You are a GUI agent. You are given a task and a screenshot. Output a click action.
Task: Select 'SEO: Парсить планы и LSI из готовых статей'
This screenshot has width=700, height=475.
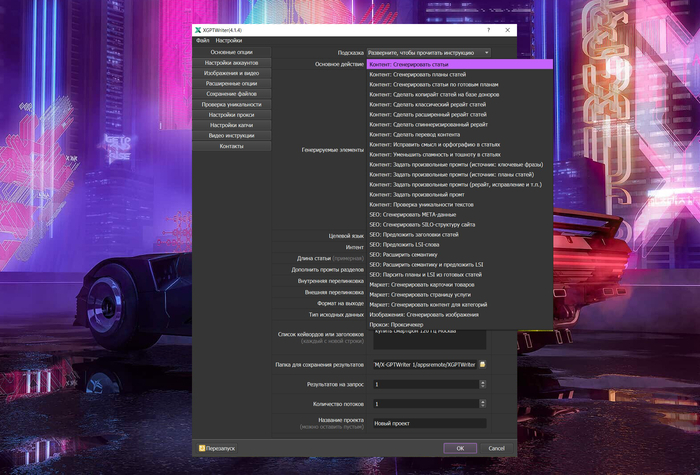(x=460, y=275)
